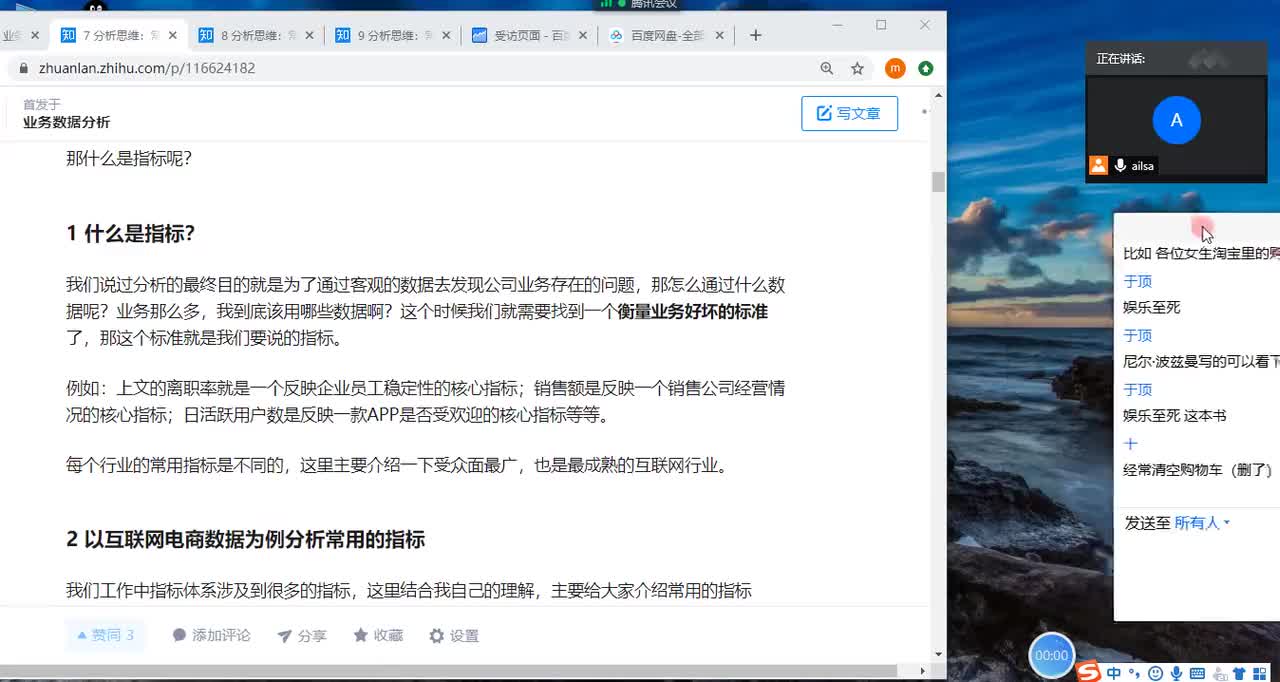Click the scrollbar down arrow
The height and width of the screenshot is (682, 1280).
click(x=938, y=654)
